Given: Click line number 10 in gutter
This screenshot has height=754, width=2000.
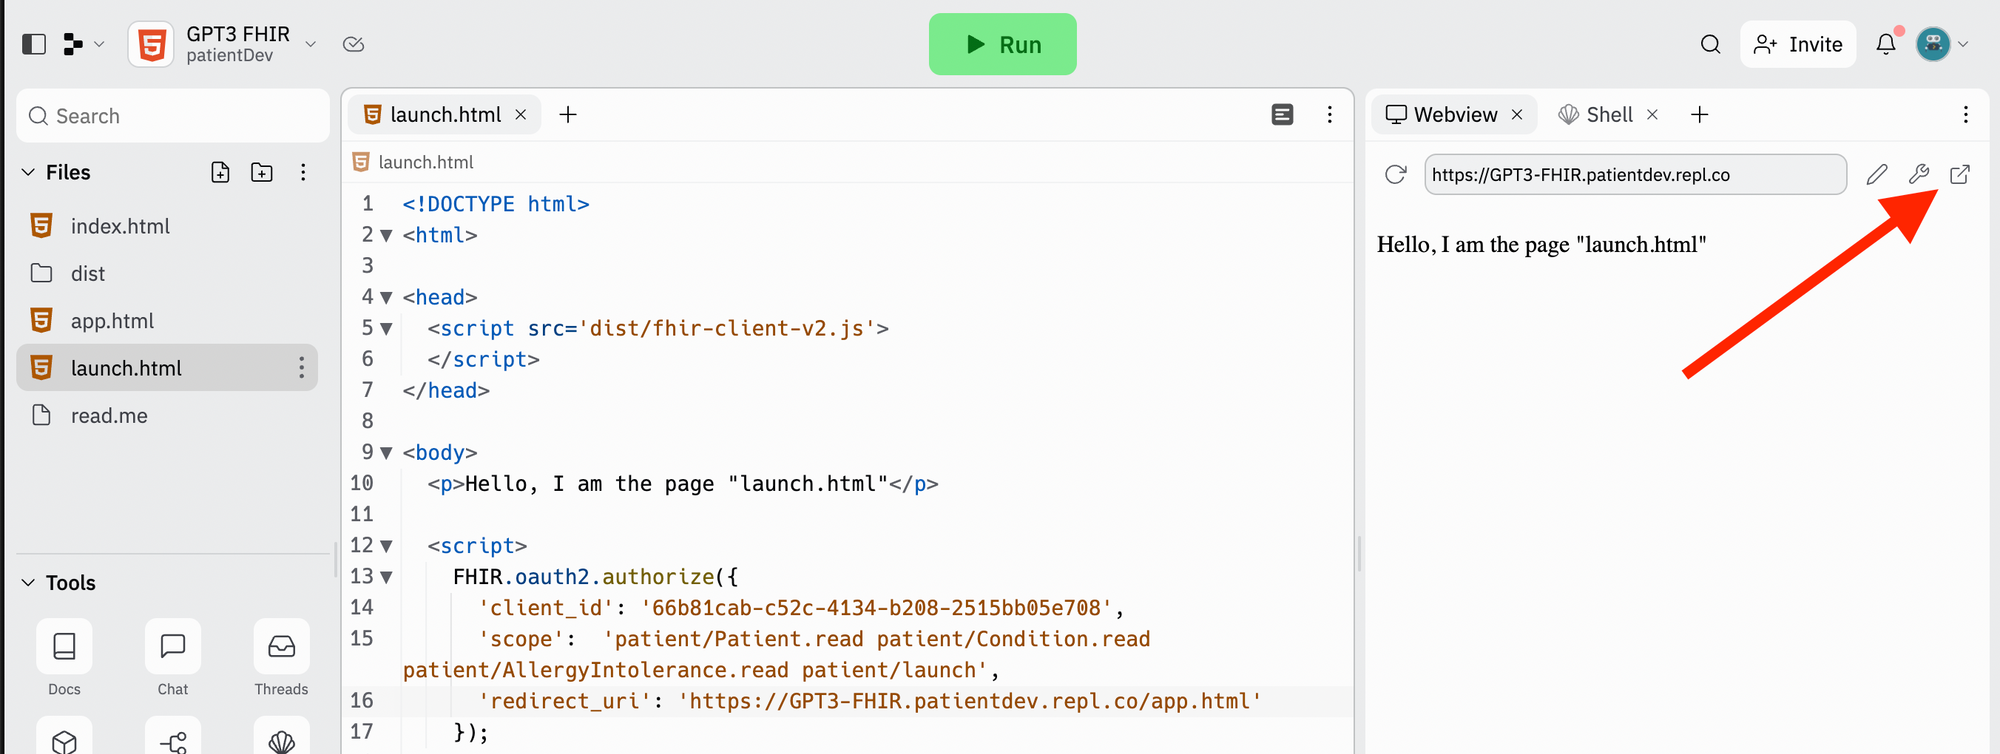Looking at the screenshot, I should (x=362, y=484).
